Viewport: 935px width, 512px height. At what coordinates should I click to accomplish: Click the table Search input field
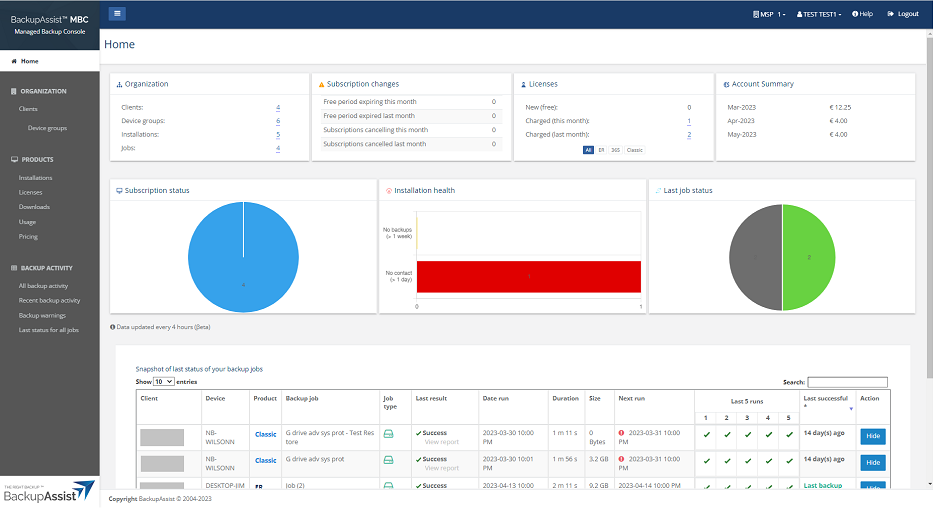[x=847, y=382]
